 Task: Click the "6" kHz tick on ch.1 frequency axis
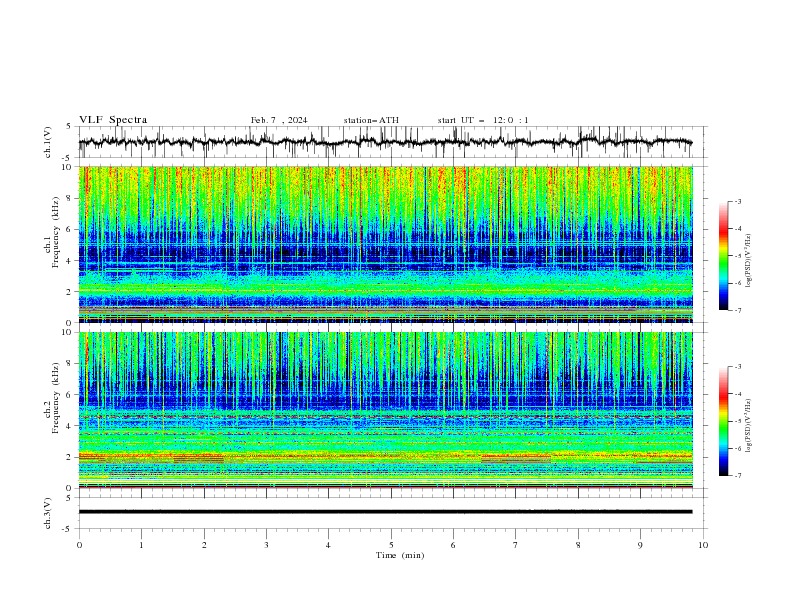click(70, 229)
